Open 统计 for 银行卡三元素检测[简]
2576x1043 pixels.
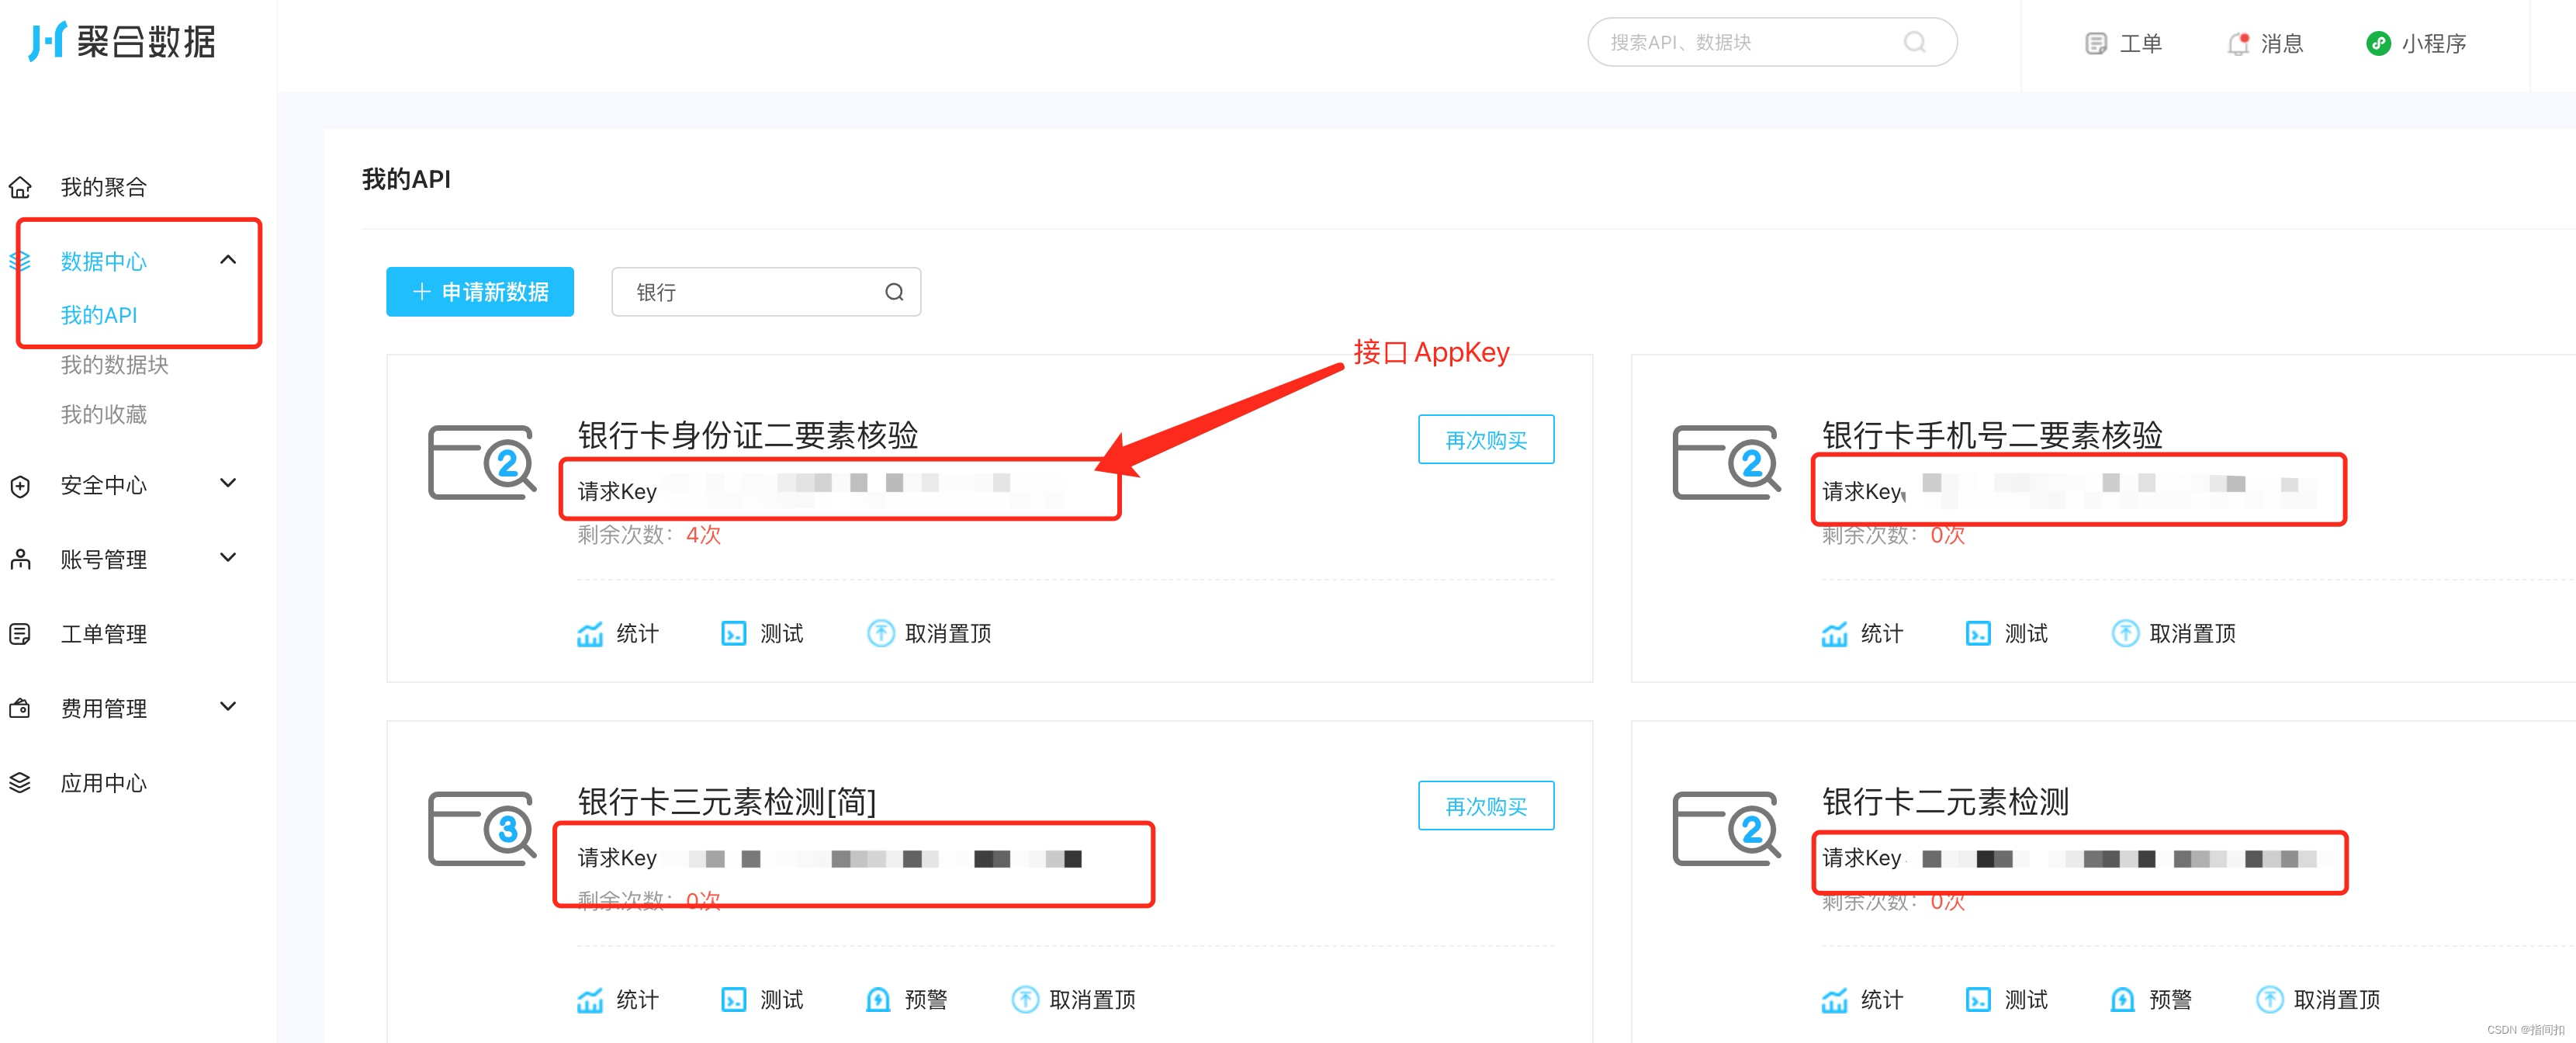pyautogui.click(x=618, y=1000)
